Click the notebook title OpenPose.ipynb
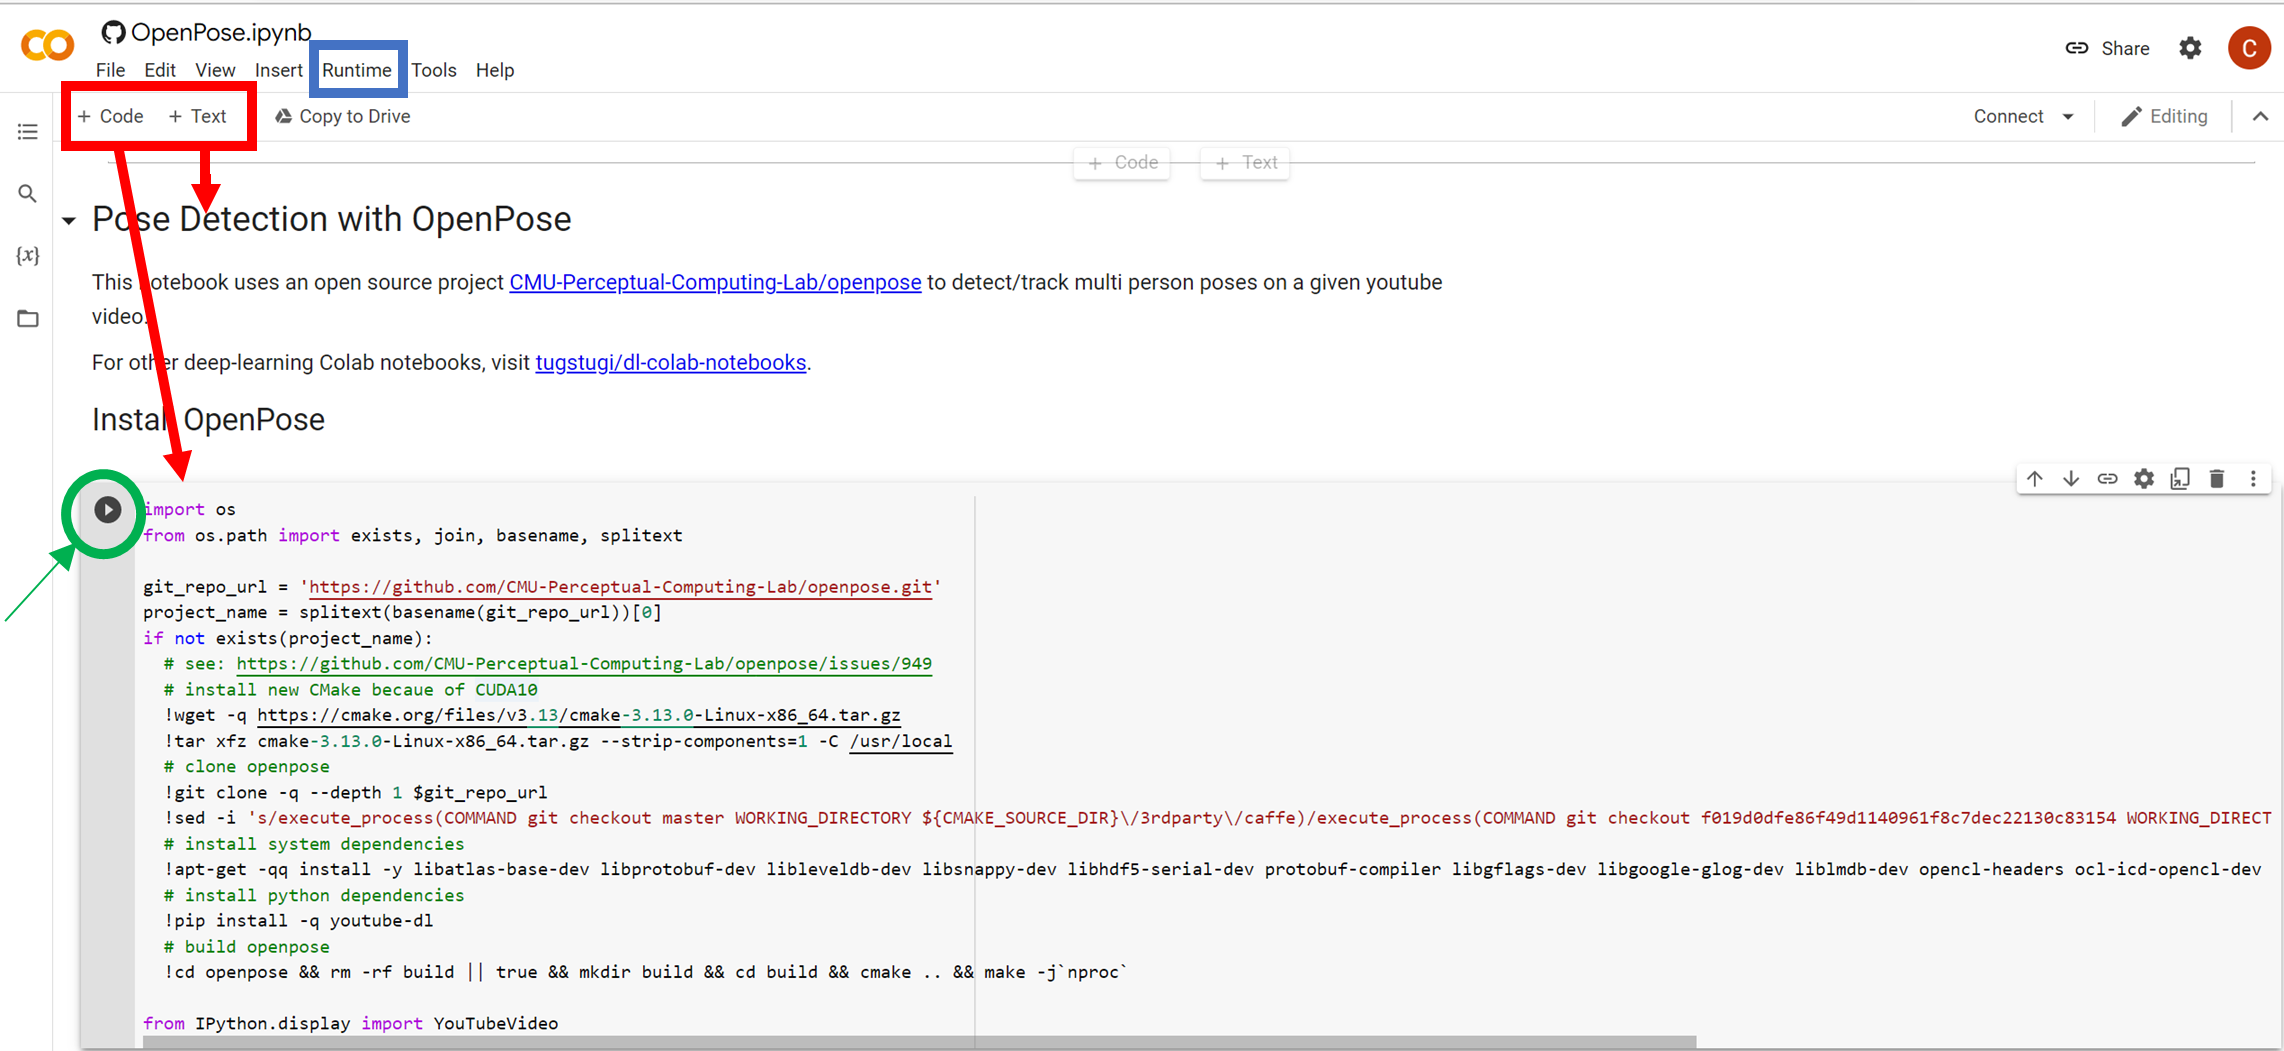Viewport: 2284px width, 1051px height. 221,32
